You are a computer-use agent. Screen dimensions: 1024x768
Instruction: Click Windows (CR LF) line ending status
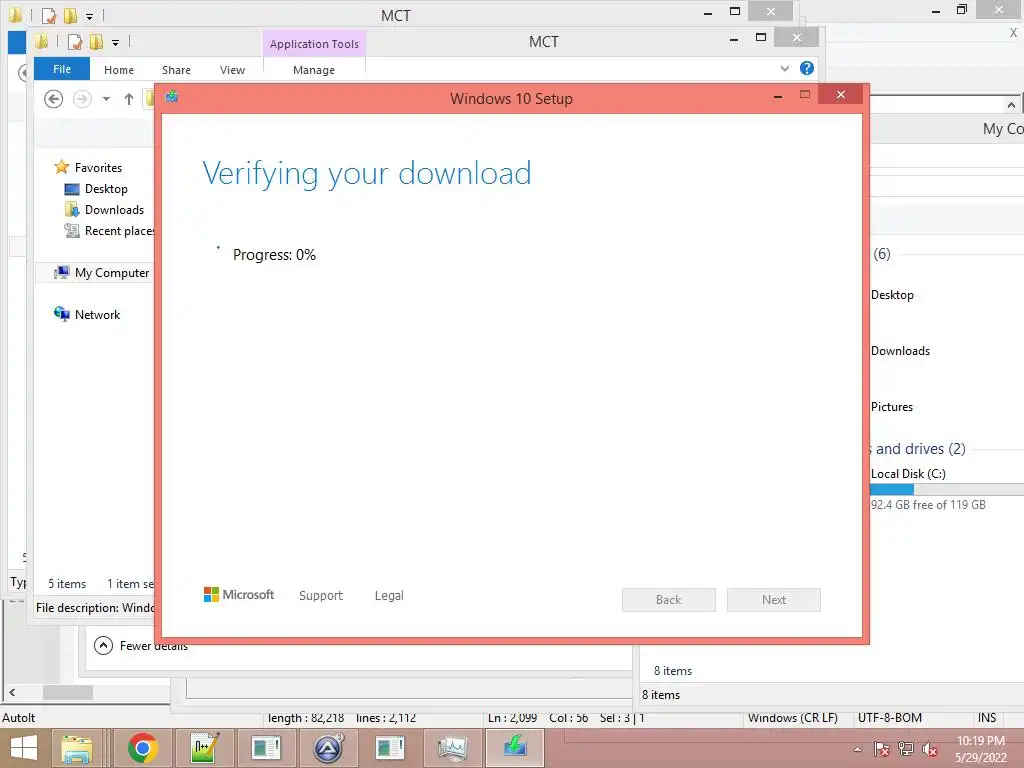click(x=793, y=718)
